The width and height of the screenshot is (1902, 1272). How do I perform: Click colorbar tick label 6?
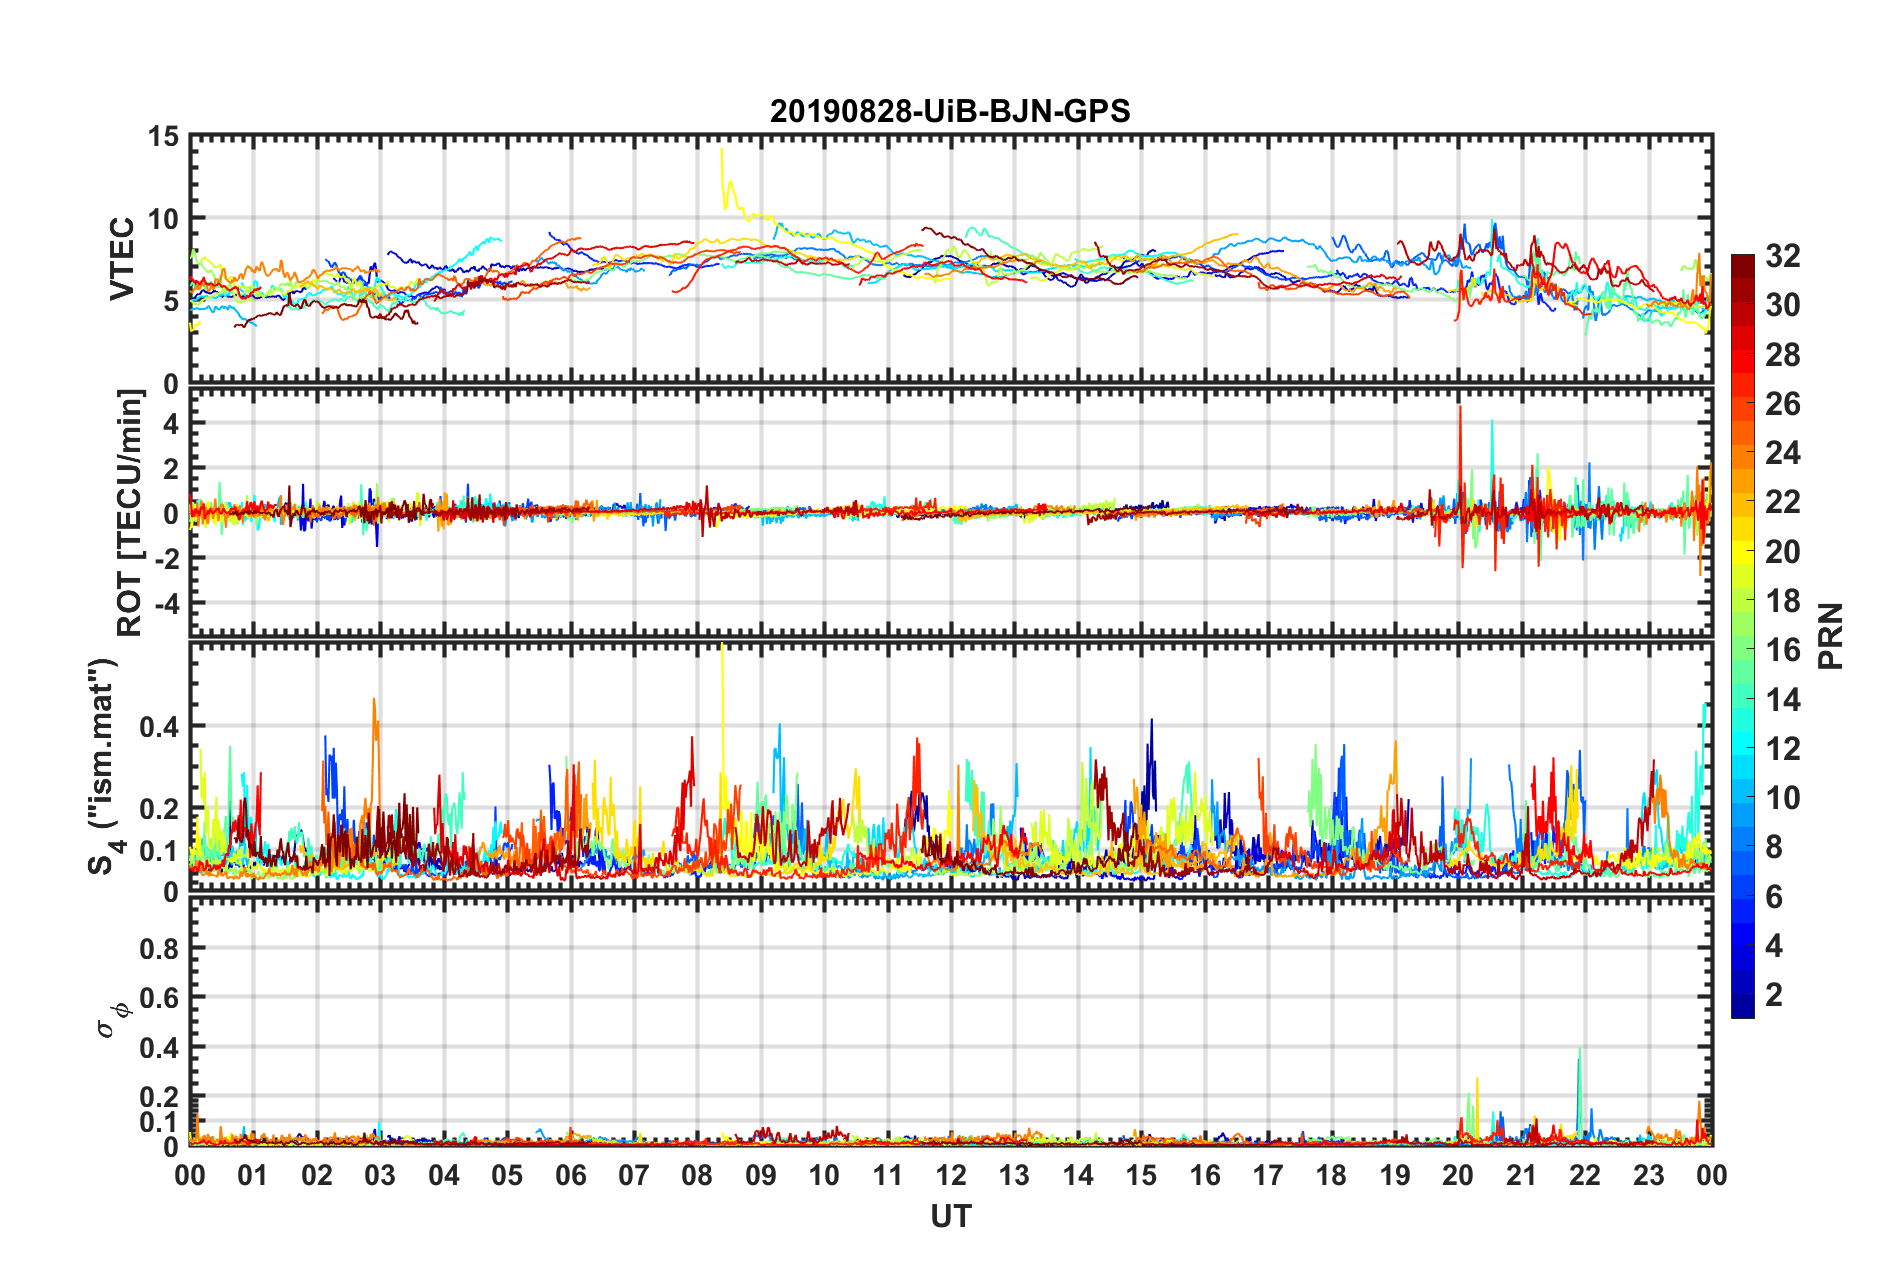pos(1774,897)
